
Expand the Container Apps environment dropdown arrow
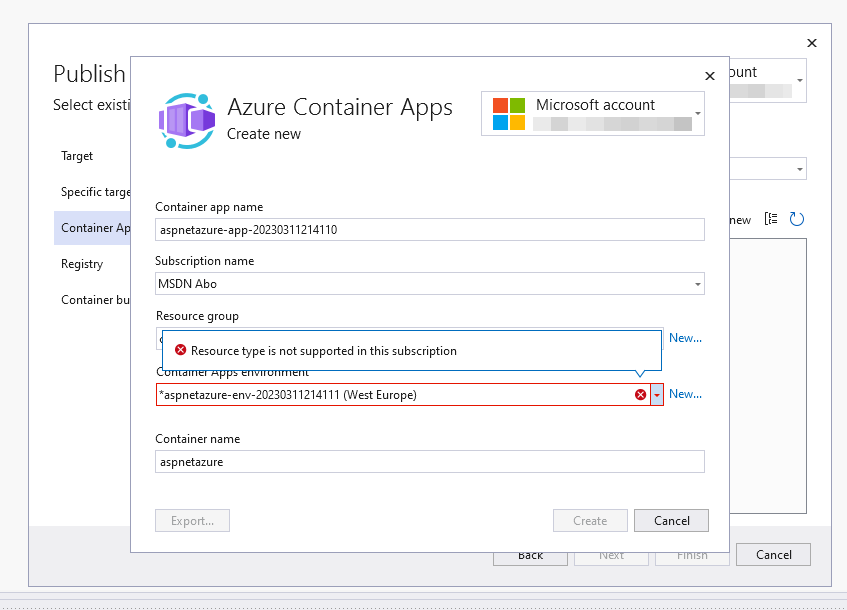(657, 395)
